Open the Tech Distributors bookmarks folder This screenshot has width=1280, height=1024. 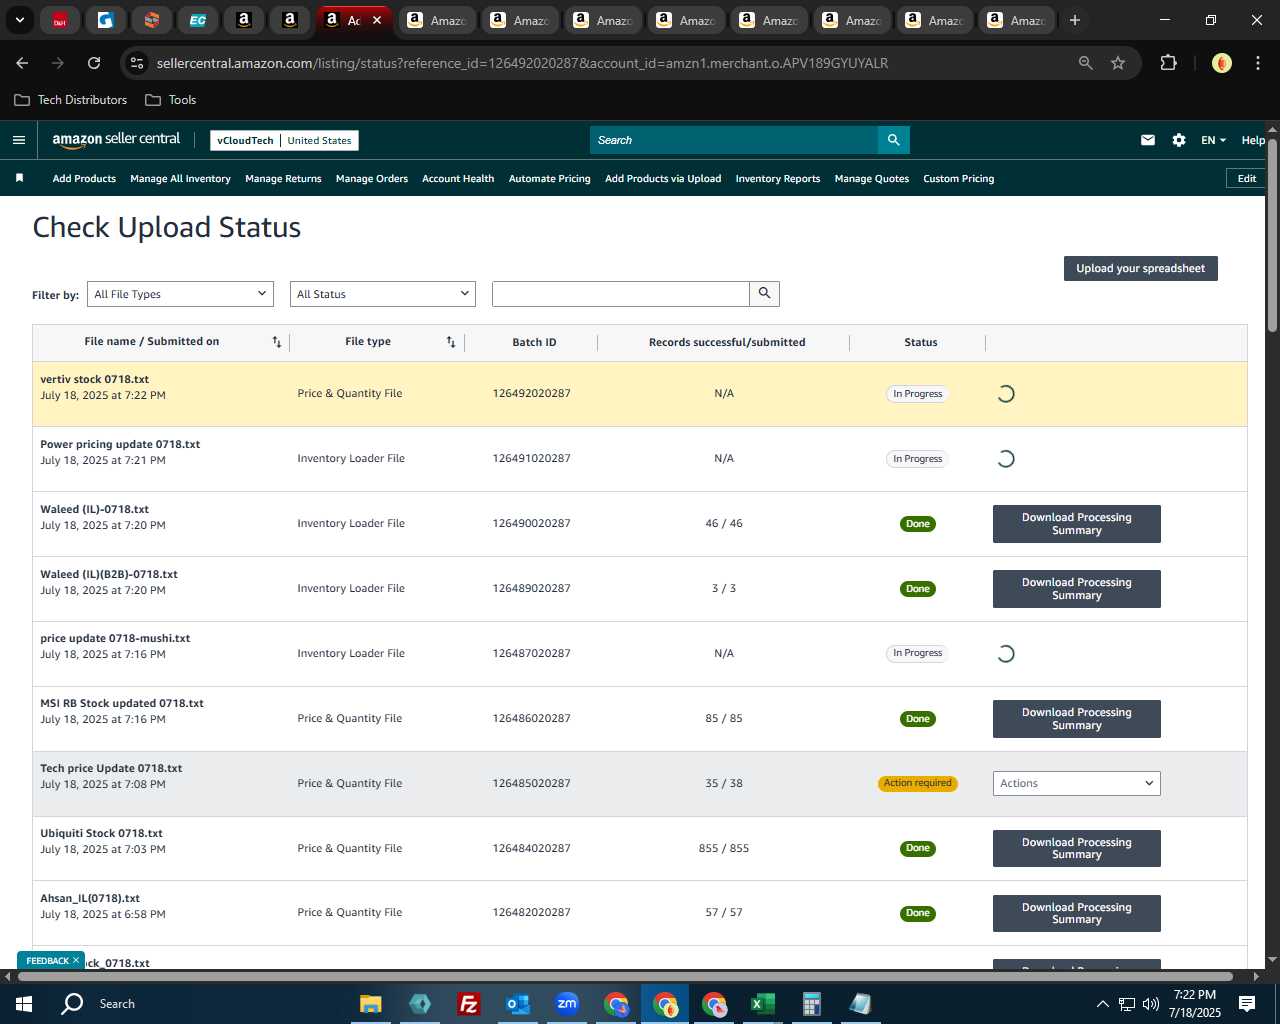tap(71, 100)
